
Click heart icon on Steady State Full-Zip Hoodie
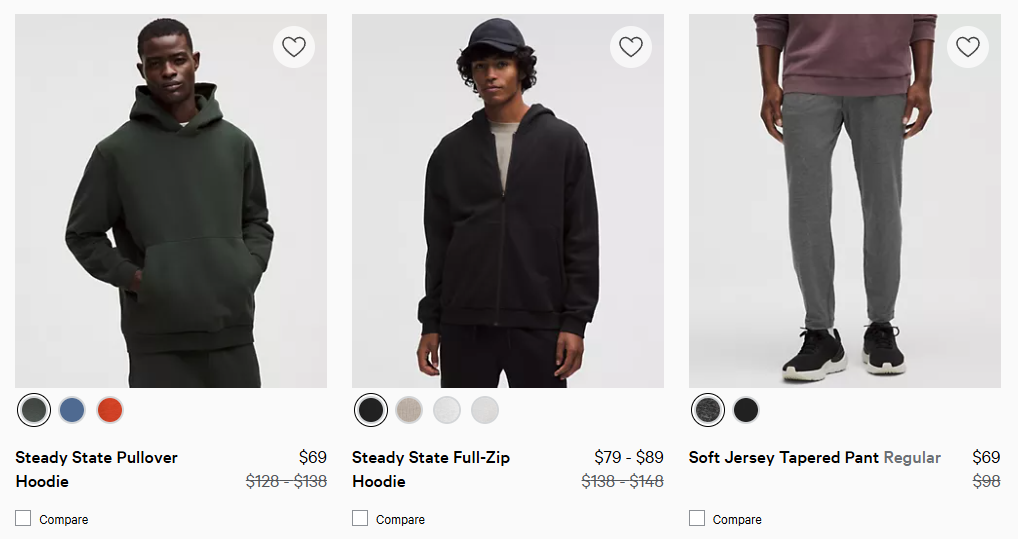630,47
